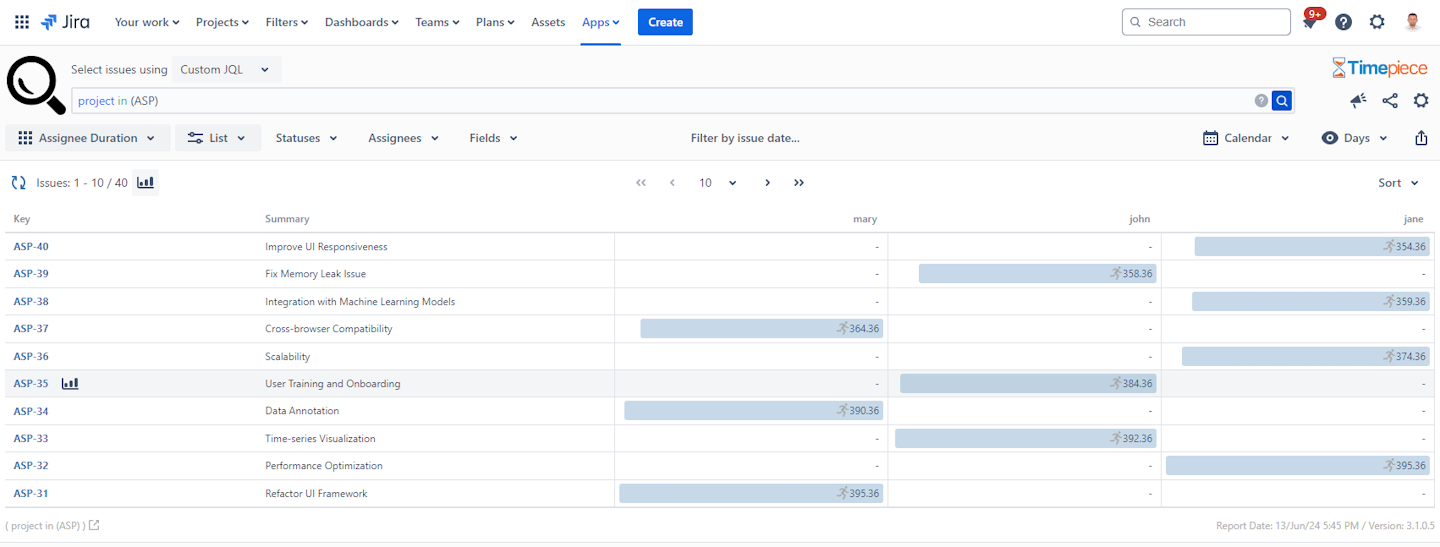Open issue ASP-37
1440x547 pixels.
pyautogui.click(x=31, y=329)
